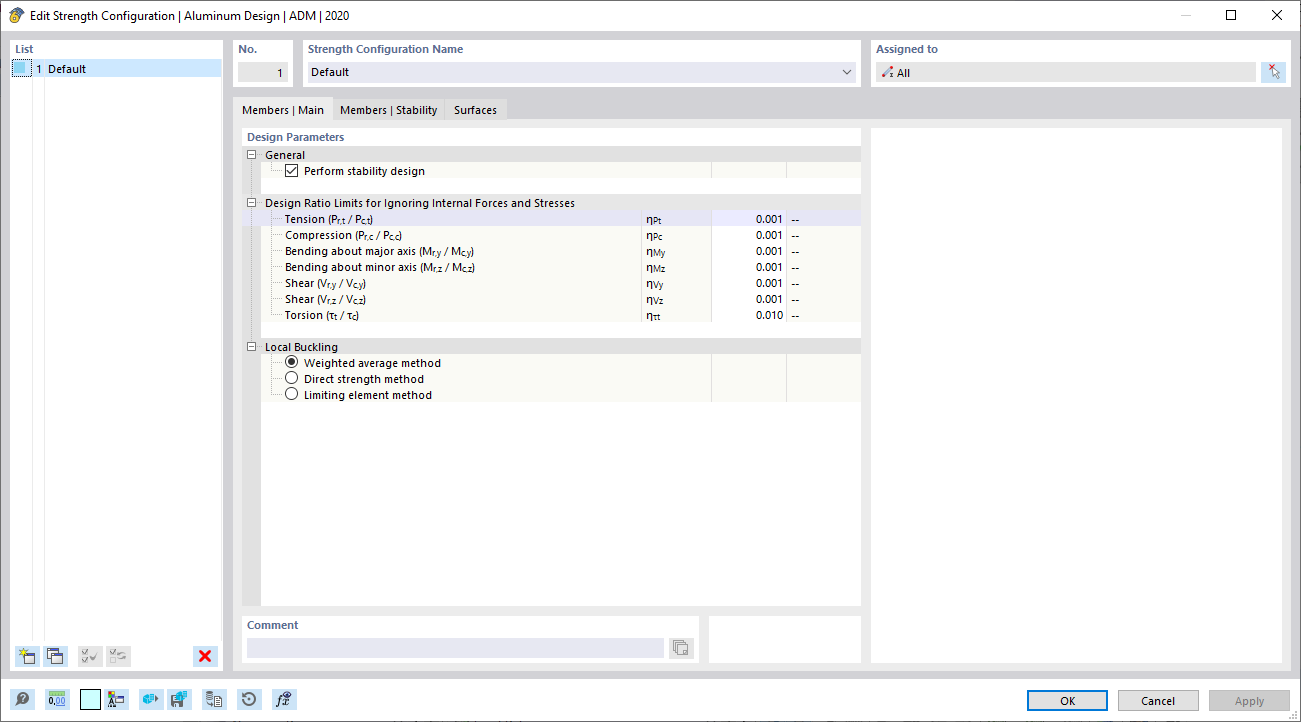Image resolution: width=1301 pixels, height=722 pixels.
Task: Switch to the Members | Stability tab
Action: [389, 110]
